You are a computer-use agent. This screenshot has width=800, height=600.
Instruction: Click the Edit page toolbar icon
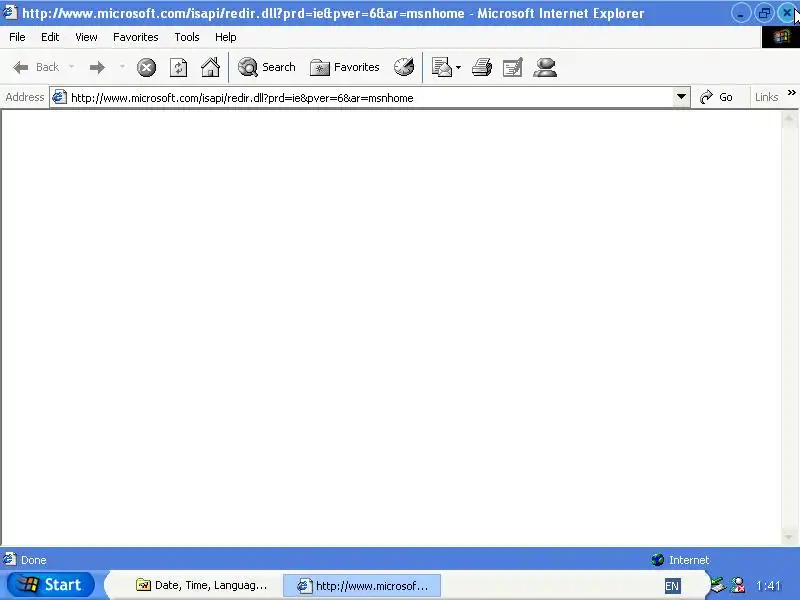point(513,67)
